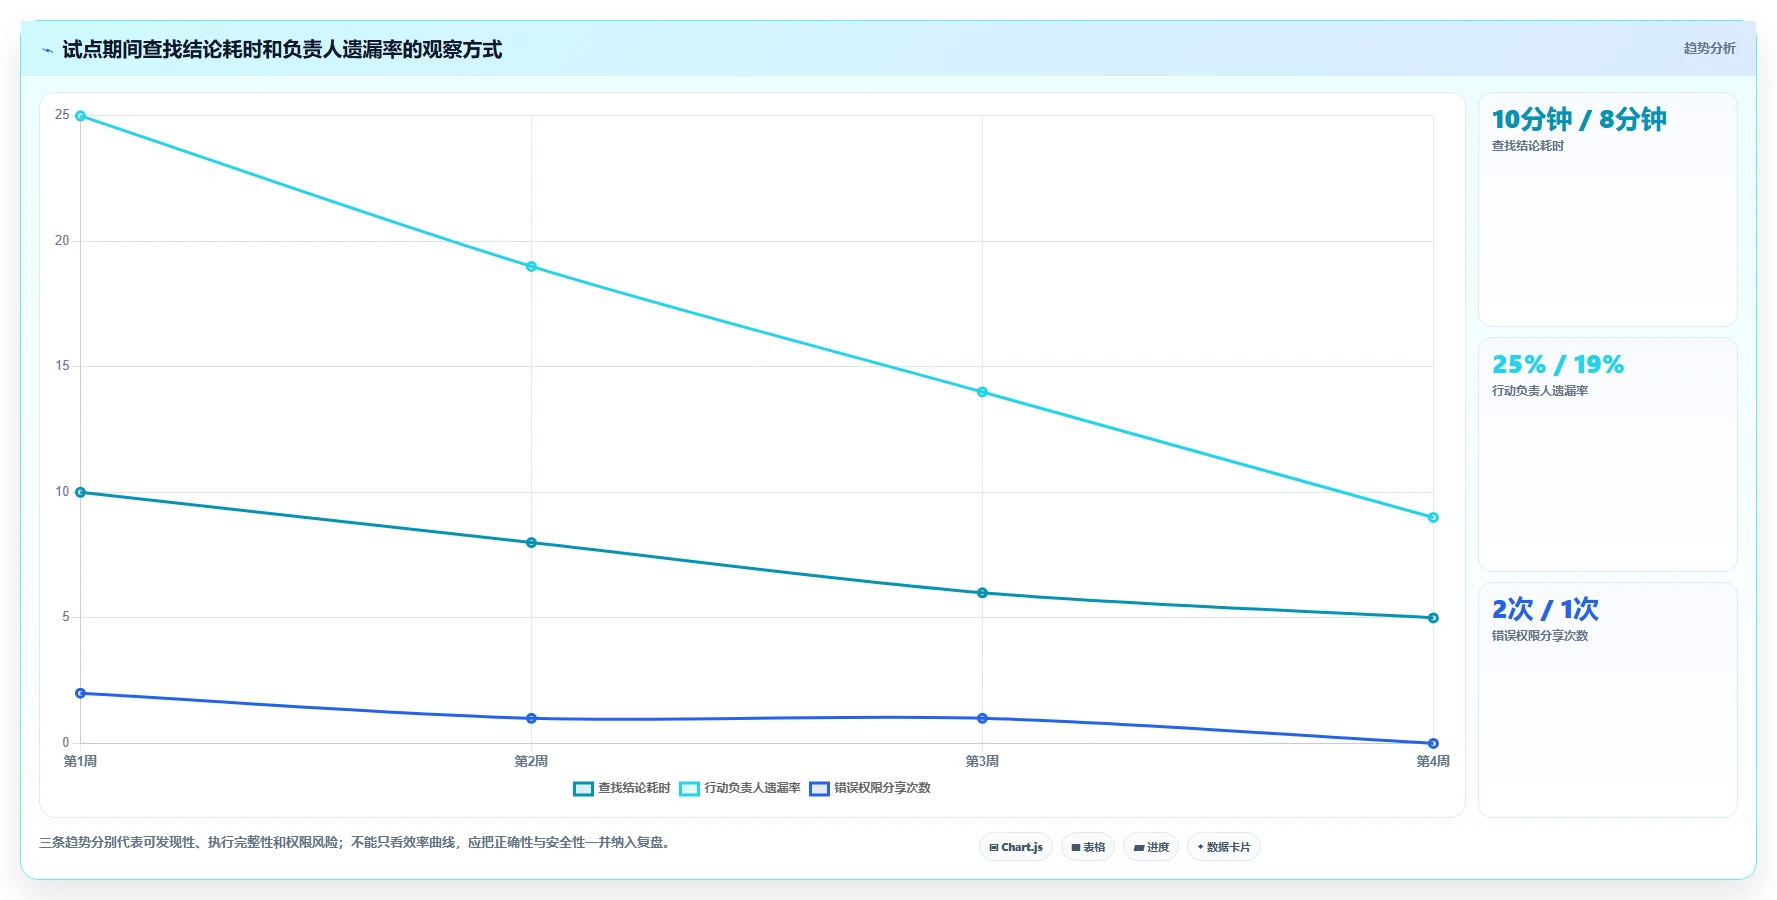The image size is (1777, 900).
Task: Click the 10分钟 / 8分钟 KPI value
Action: coord(1579,120)
